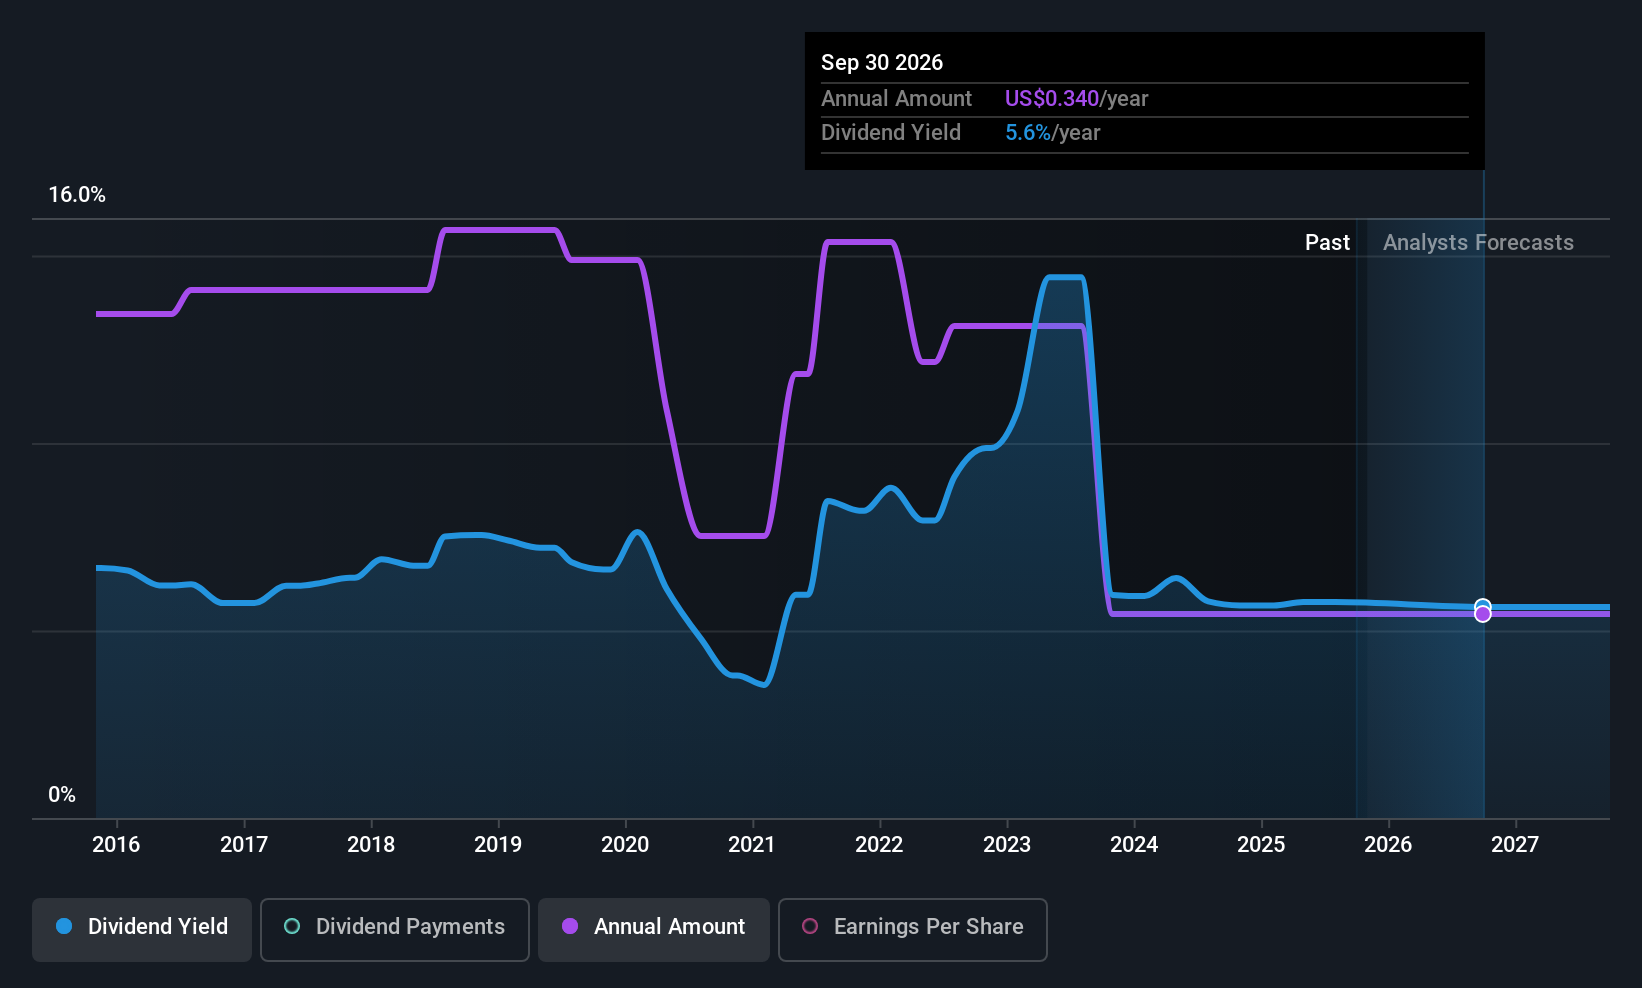Click the purple data point marker on chart
The height and width of the screenshot is (988, 1642).
pos(1483,615)
